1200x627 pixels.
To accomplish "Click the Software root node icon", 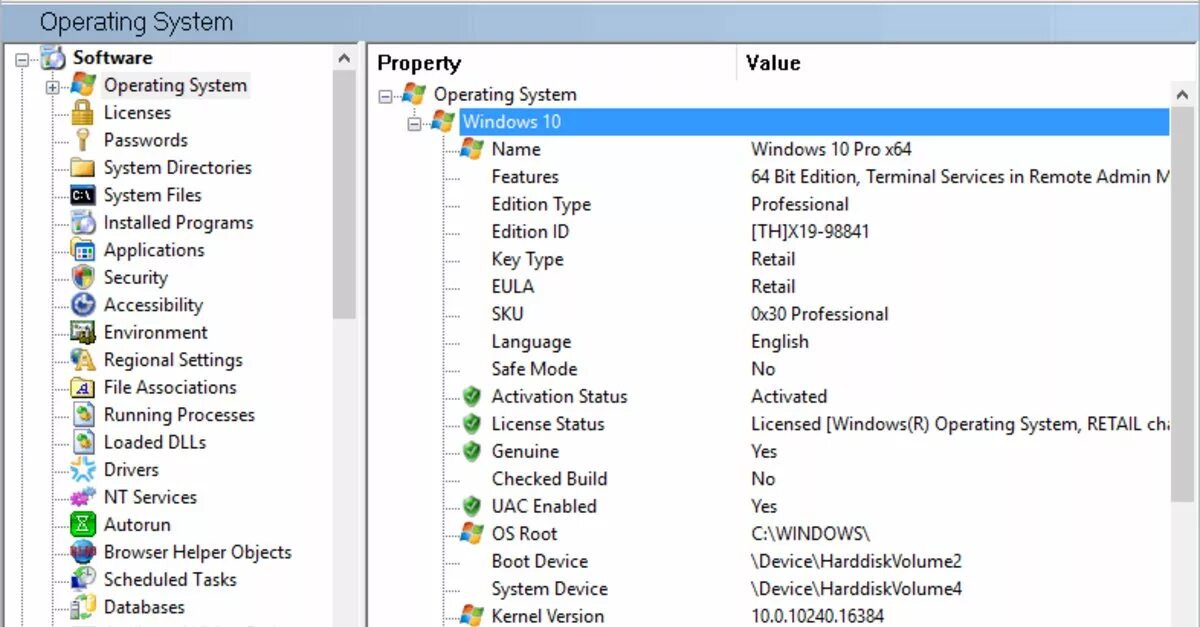I will point(55,58).
